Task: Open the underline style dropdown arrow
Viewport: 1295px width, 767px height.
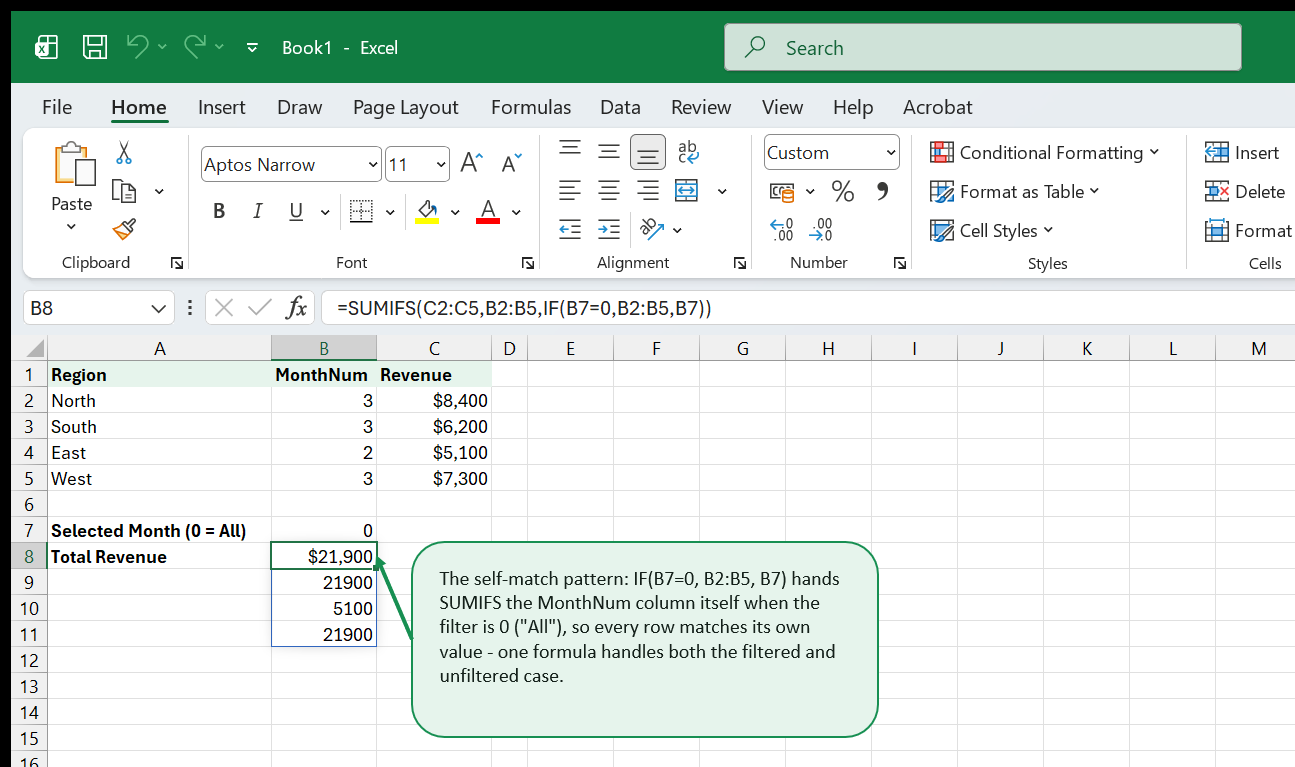Action: (325, 212)
